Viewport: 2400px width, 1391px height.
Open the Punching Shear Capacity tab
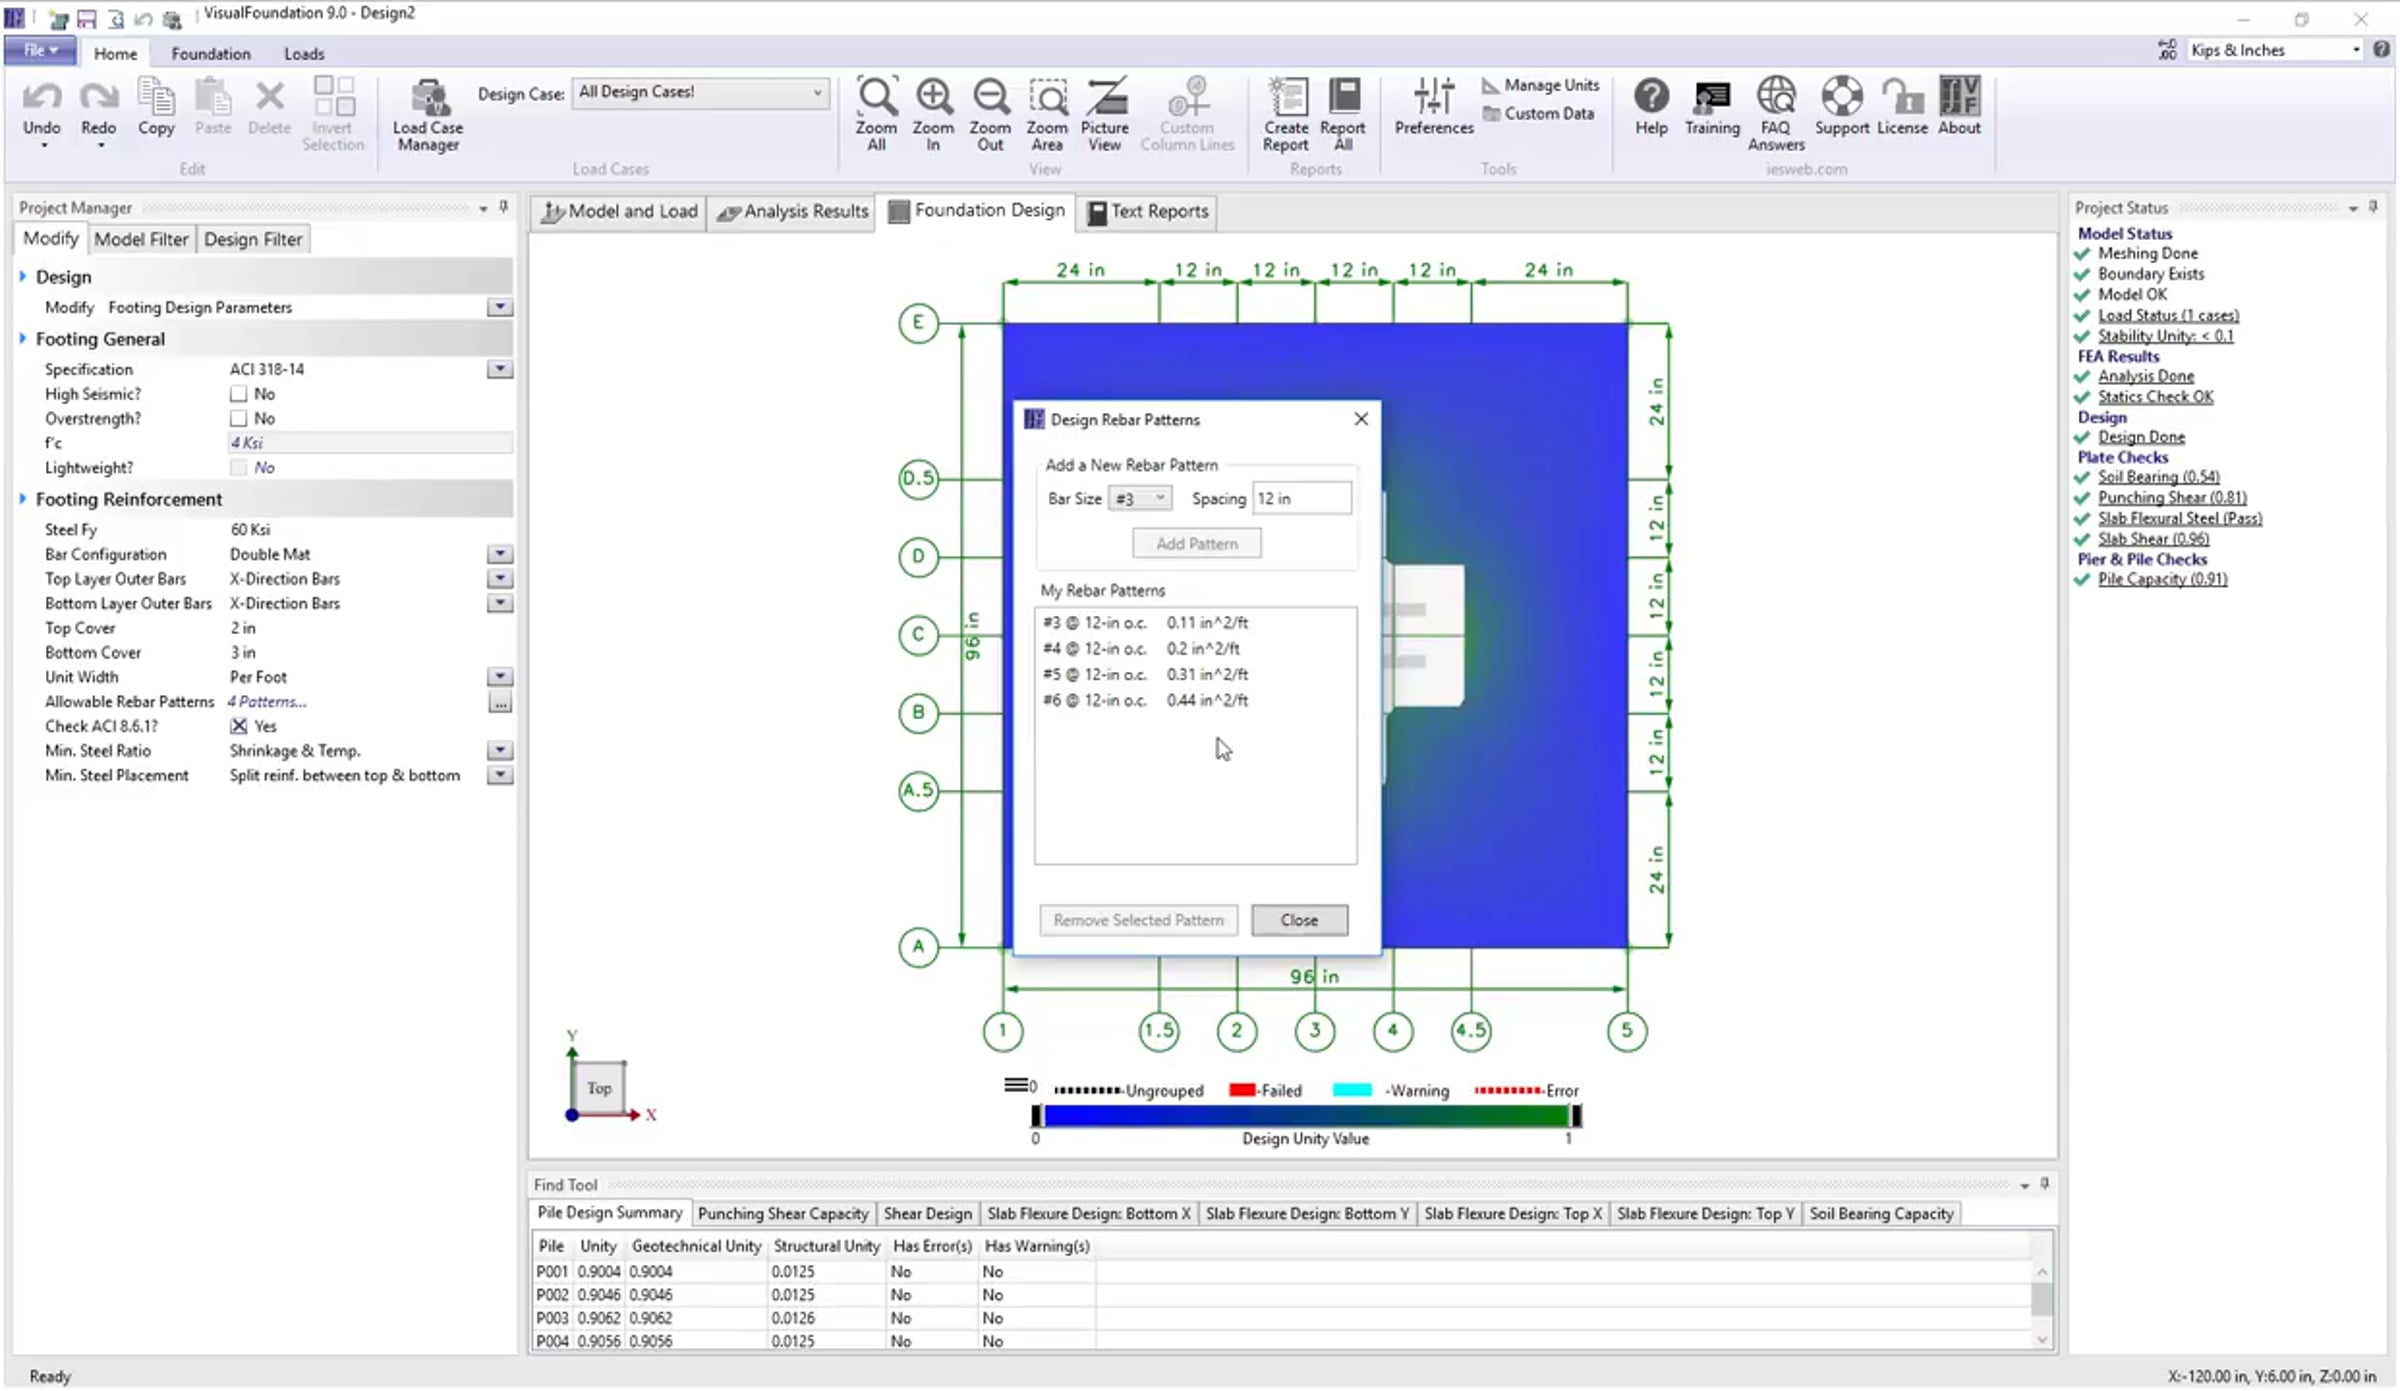783,1213
